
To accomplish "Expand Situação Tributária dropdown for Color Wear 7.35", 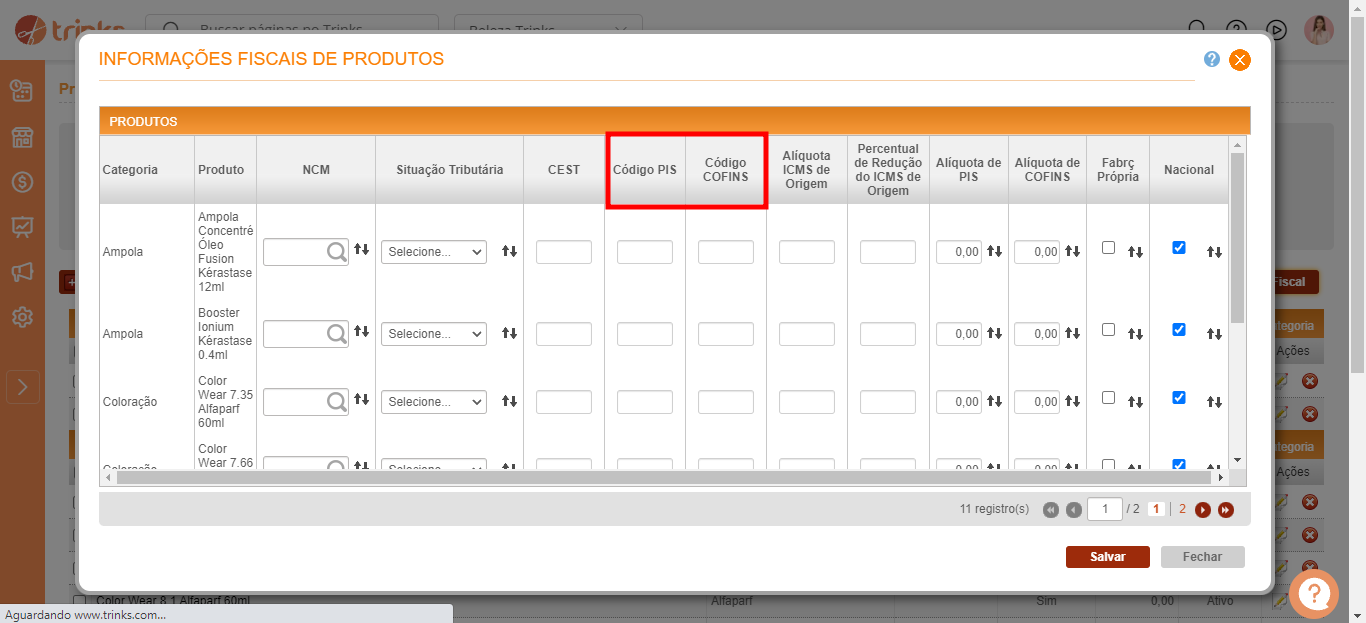I will (433, 402).
